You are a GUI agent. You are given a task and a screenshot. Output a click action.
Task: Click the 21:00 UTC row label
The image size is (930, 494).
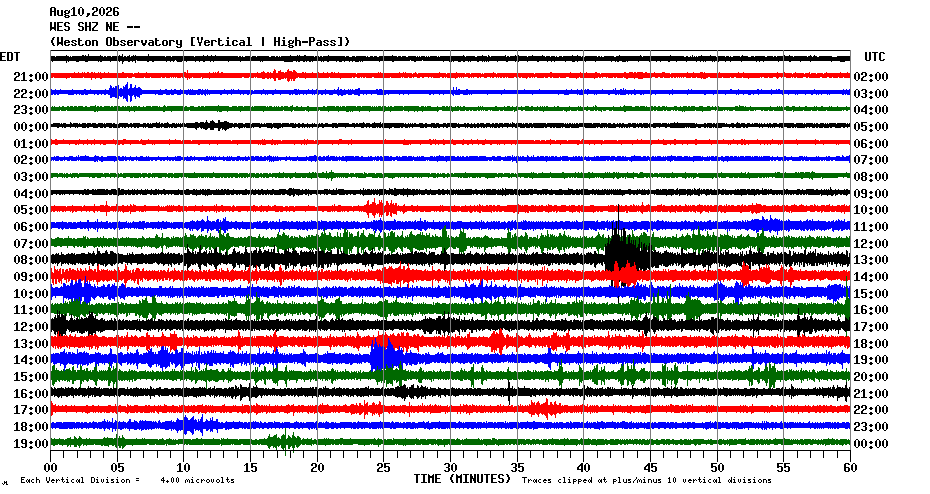coord(871,394)
